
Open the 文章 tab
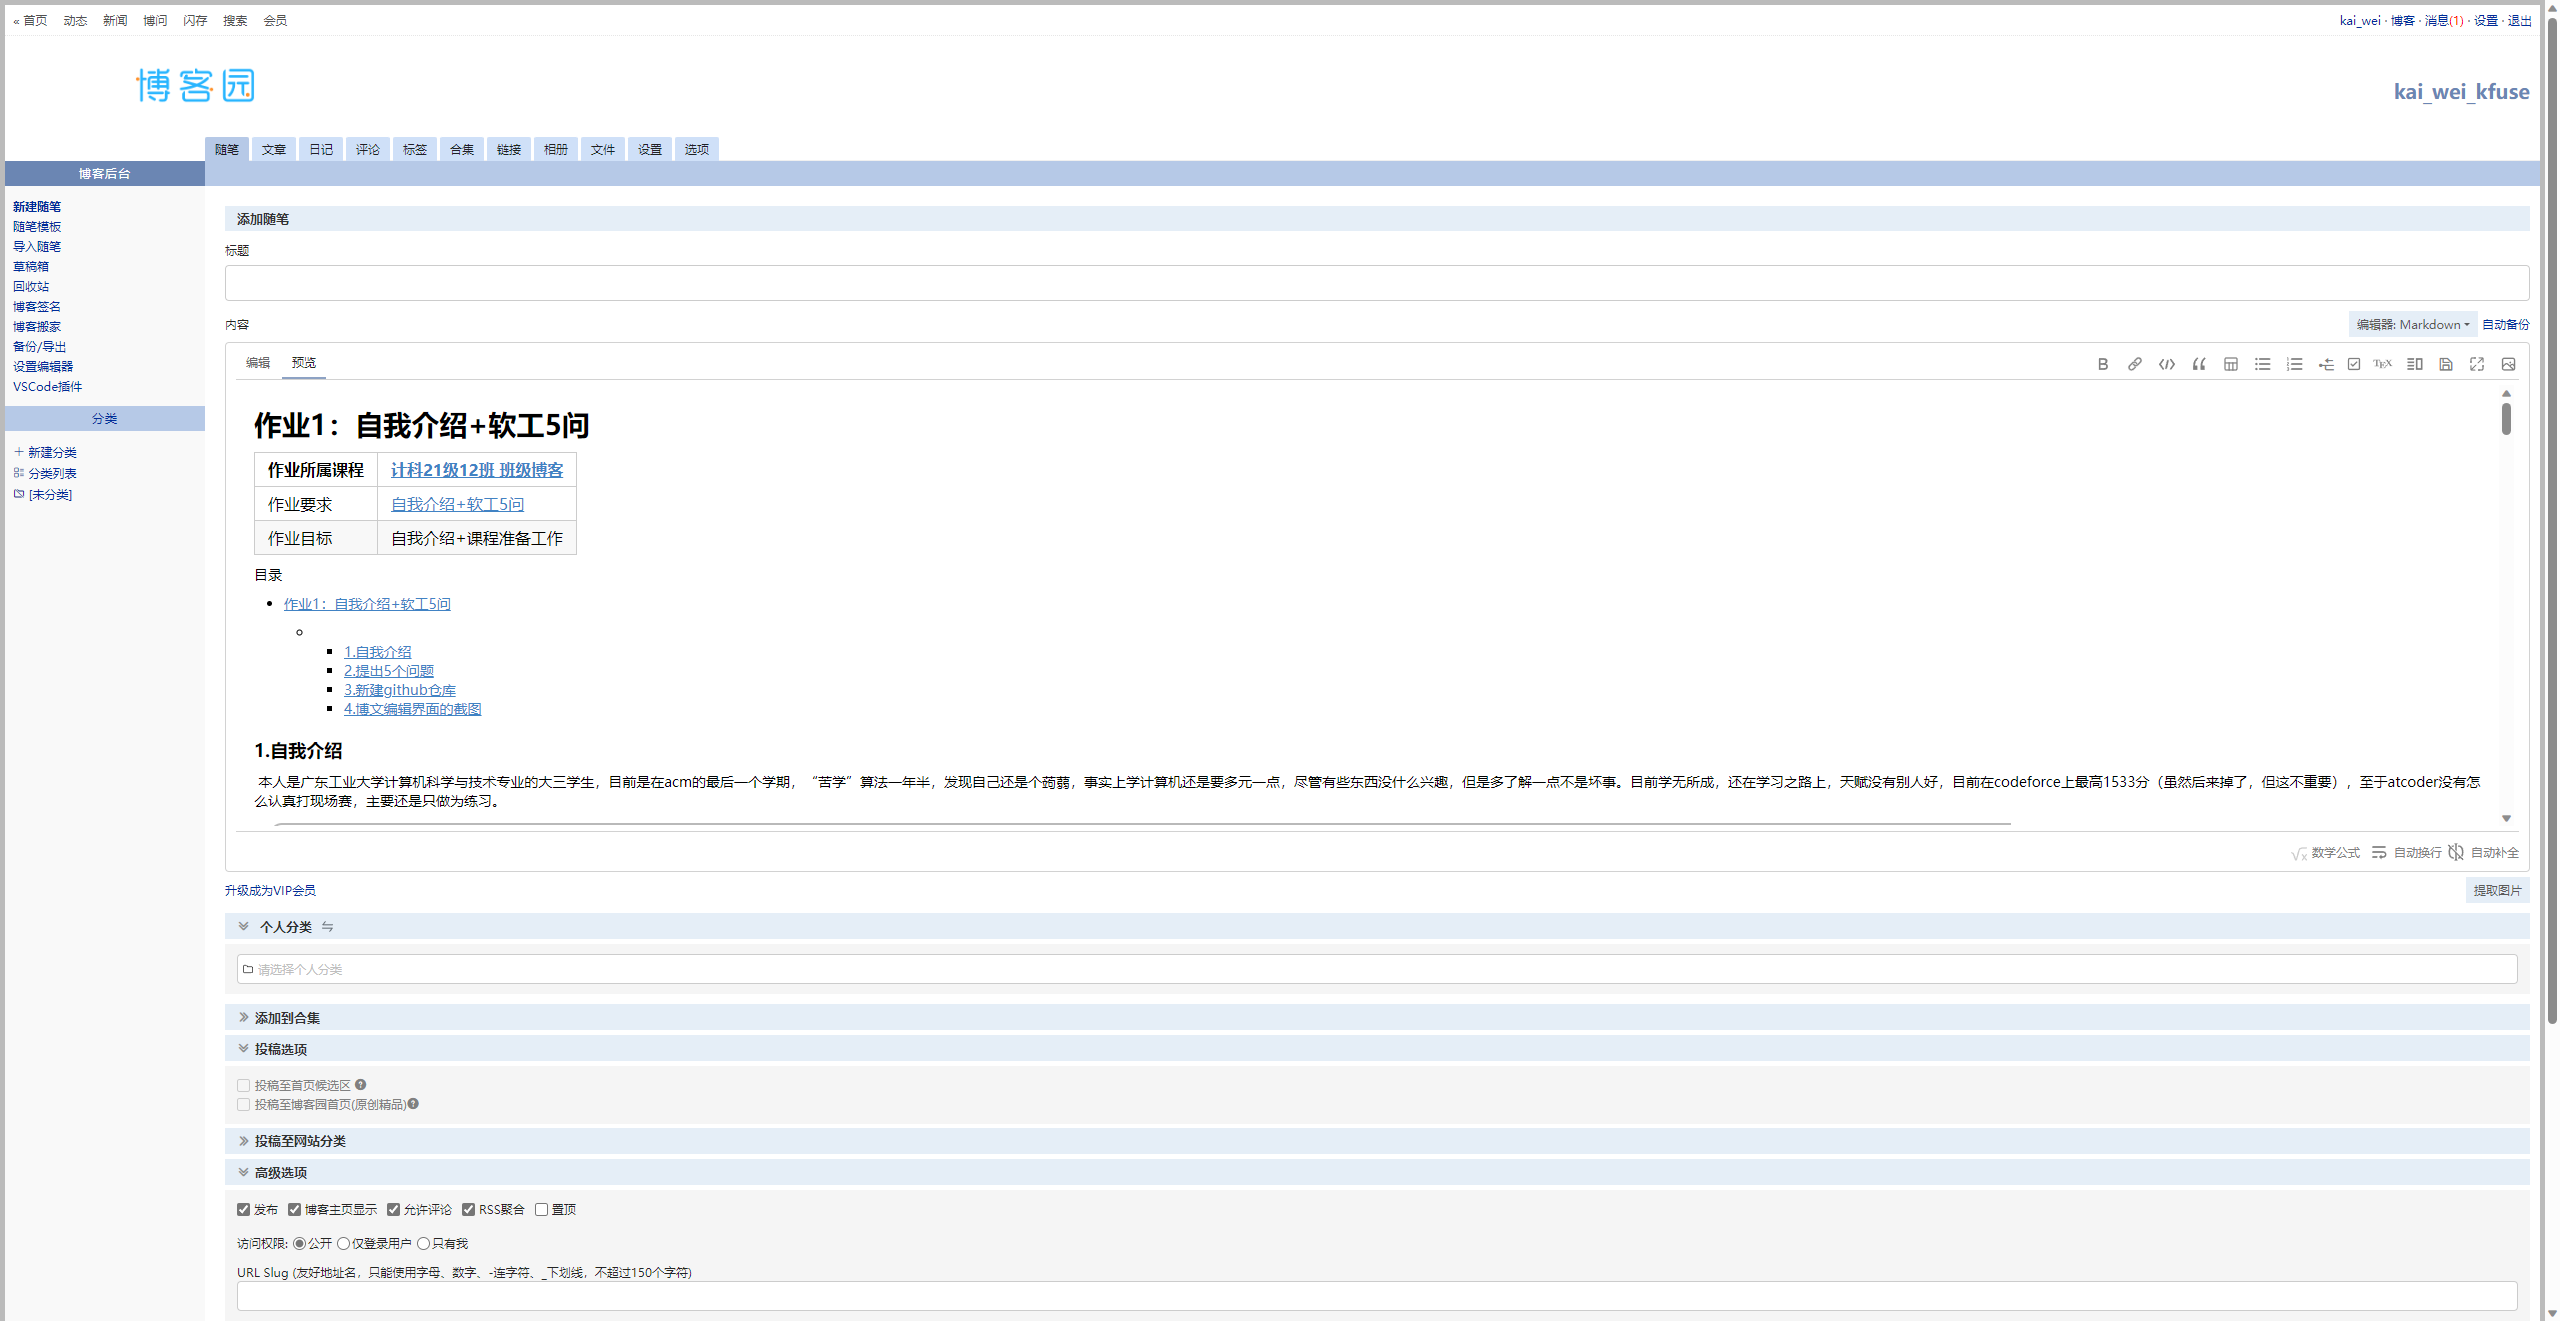pos(274,149)
